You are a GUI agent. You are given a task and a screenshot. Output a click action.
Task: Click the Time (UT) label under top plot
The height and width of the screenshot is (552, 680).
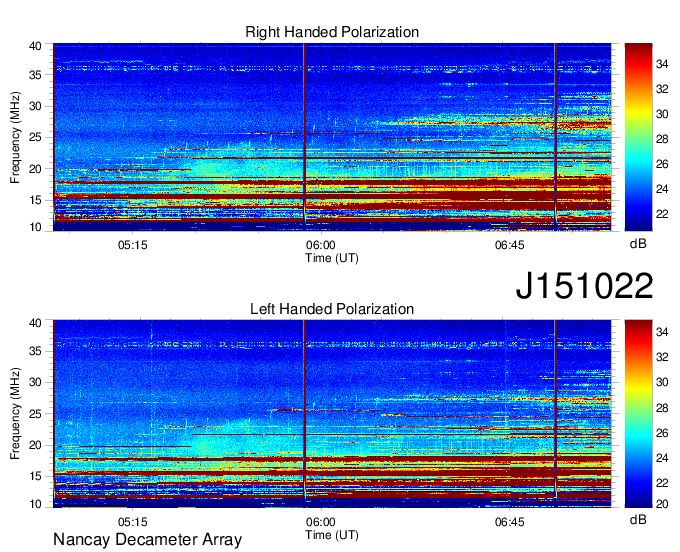(x=332, y=258)
